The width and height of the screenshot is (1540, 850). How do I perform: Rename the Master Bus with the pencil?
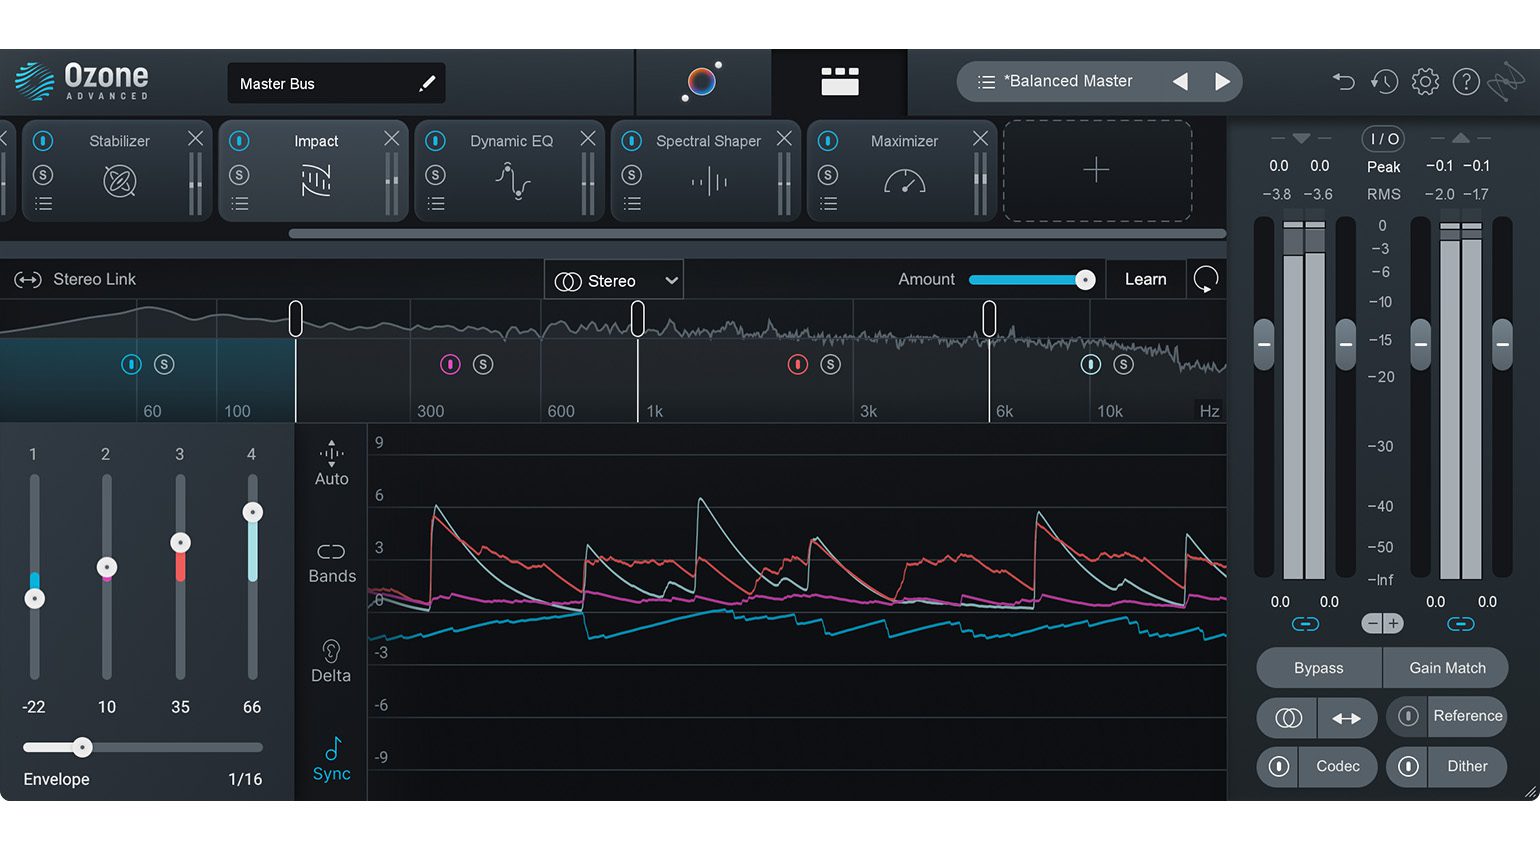tap(428, 83)
